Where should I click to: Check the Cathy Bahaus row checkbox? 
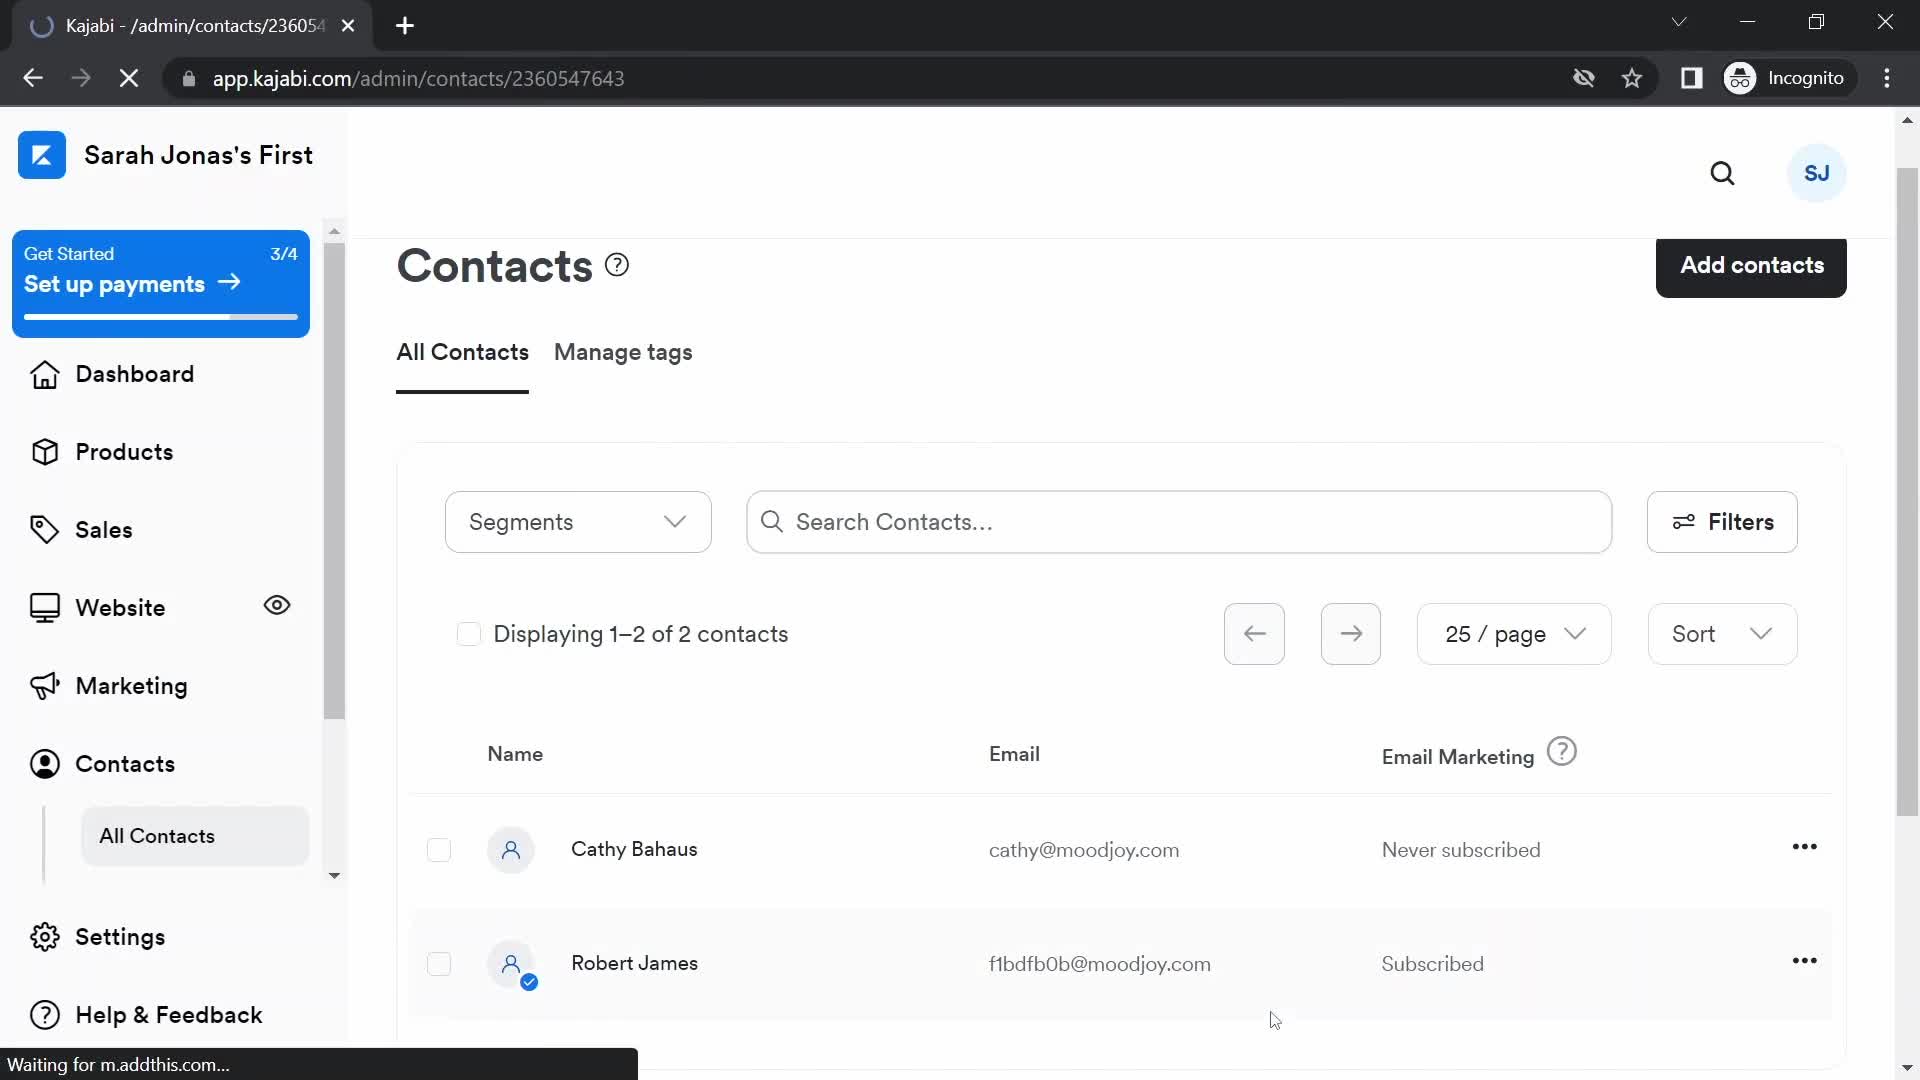coord(438,850)
